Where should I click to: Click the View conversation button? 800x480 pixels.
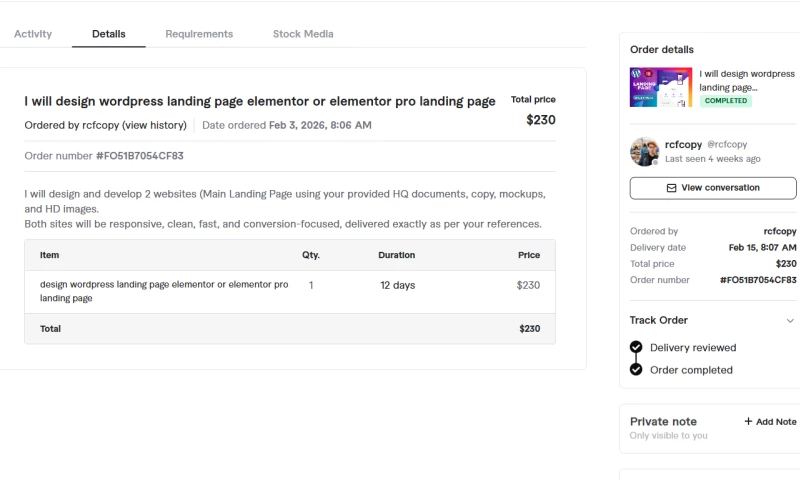point(713,188)
